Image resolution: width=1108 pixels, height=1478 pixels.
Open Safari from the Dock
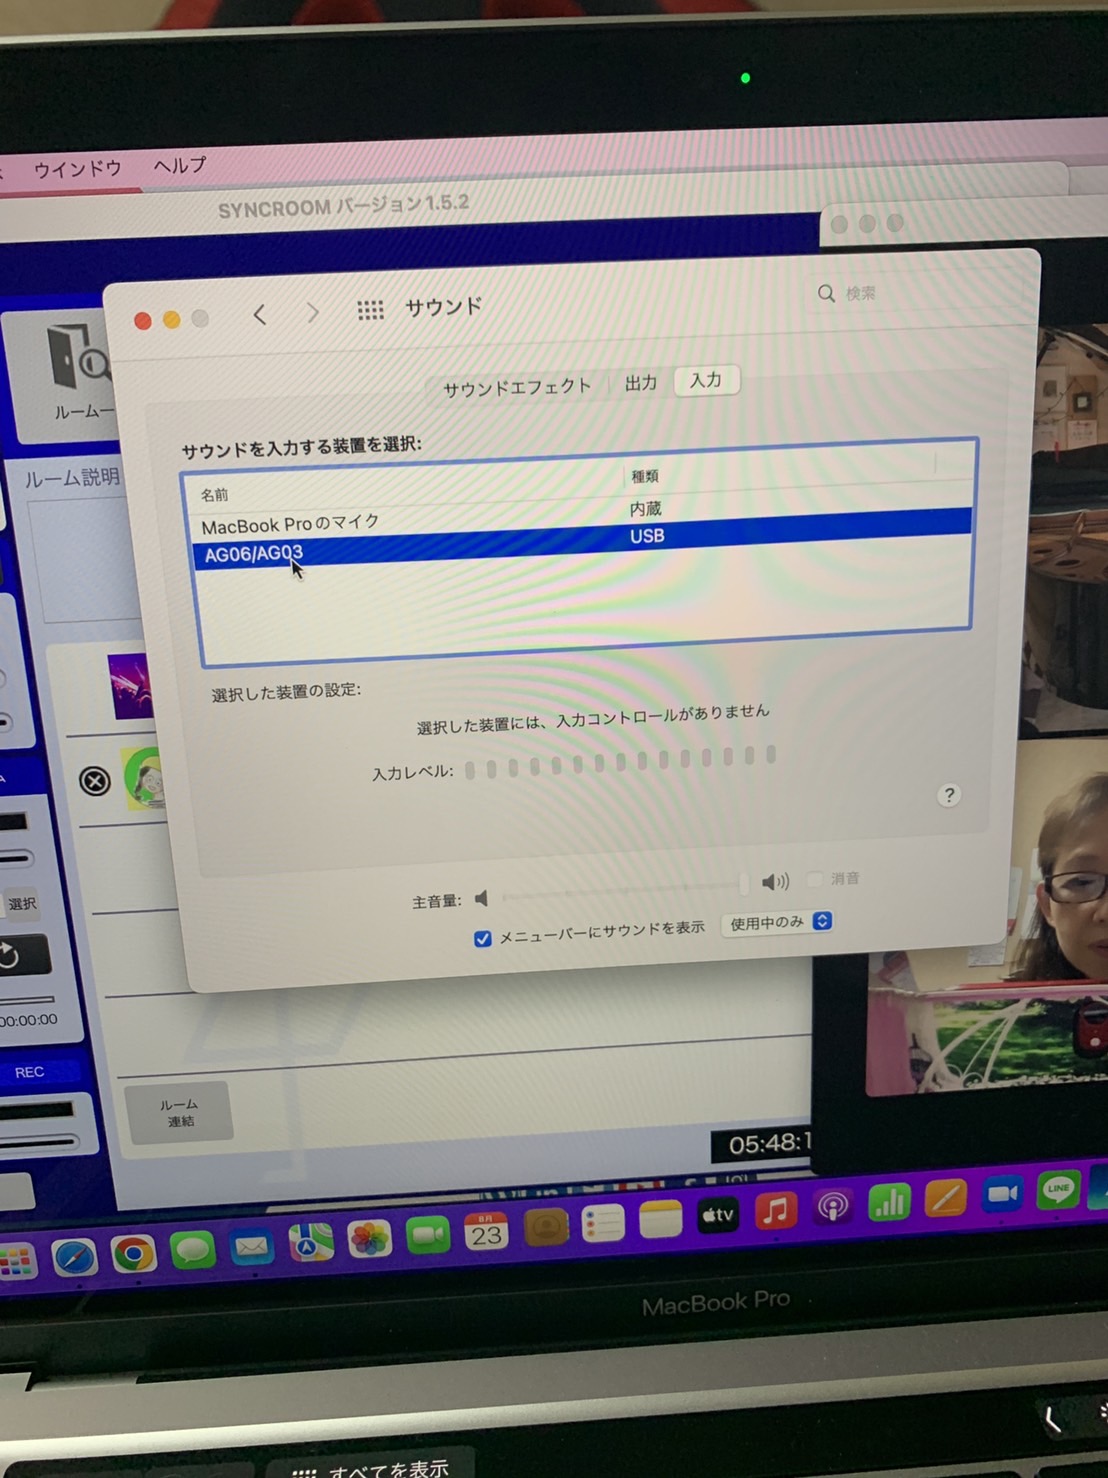point(74,1258)
